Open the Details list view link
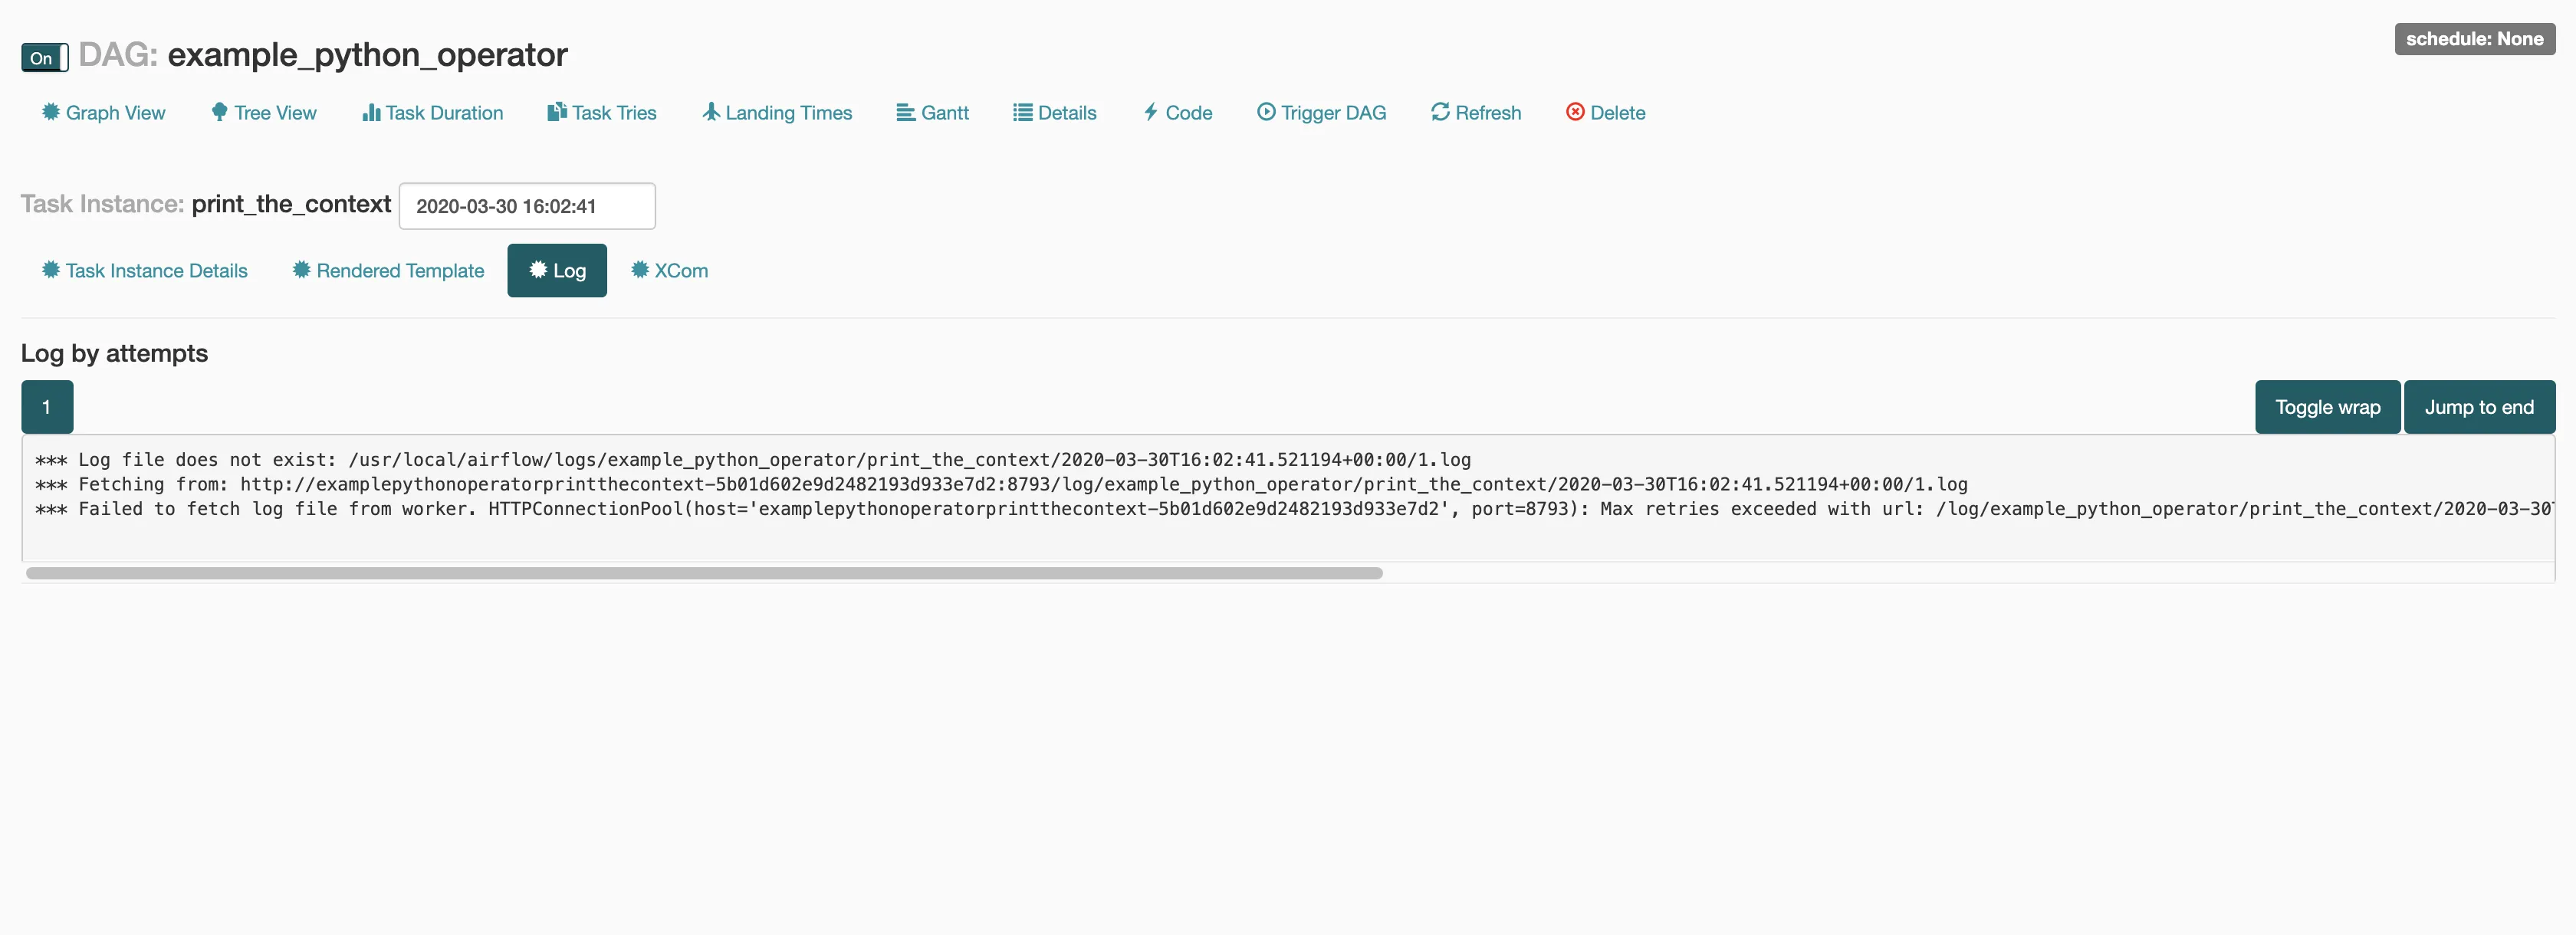The image size is (2576, 935). coord(1055,113)
